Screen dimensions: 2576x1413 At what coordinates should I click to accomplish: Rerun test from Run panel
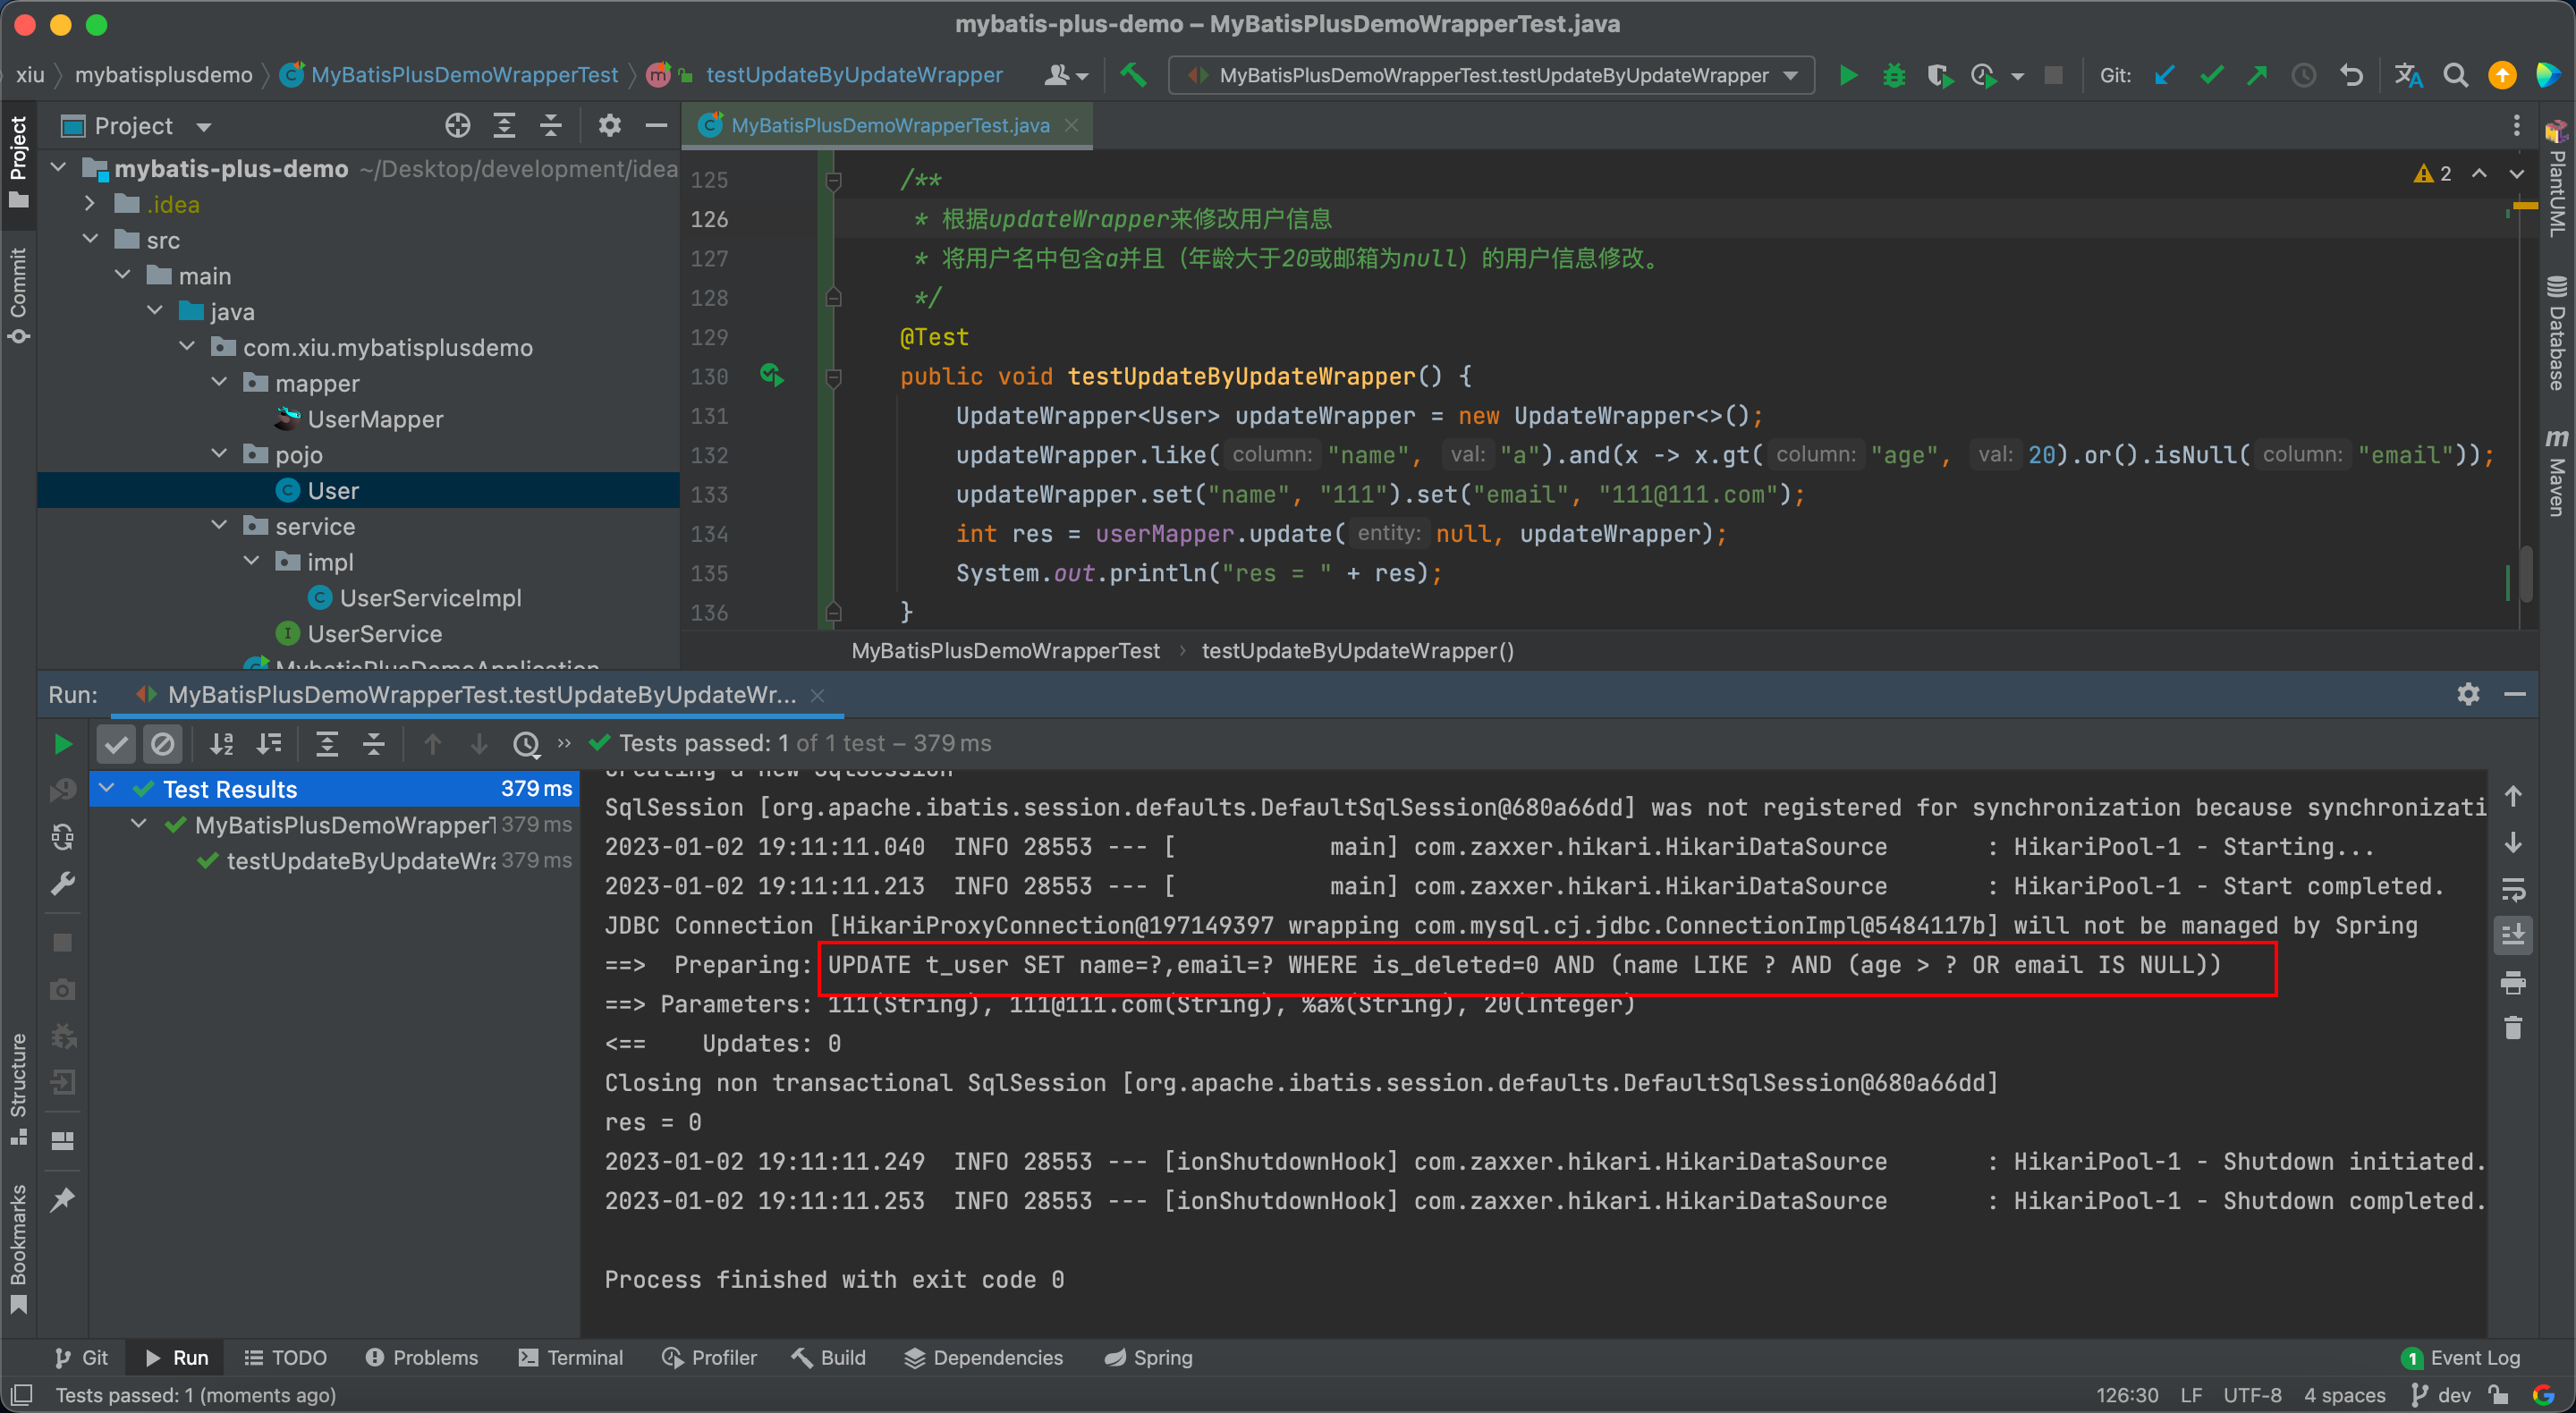[x=62, y=743]
